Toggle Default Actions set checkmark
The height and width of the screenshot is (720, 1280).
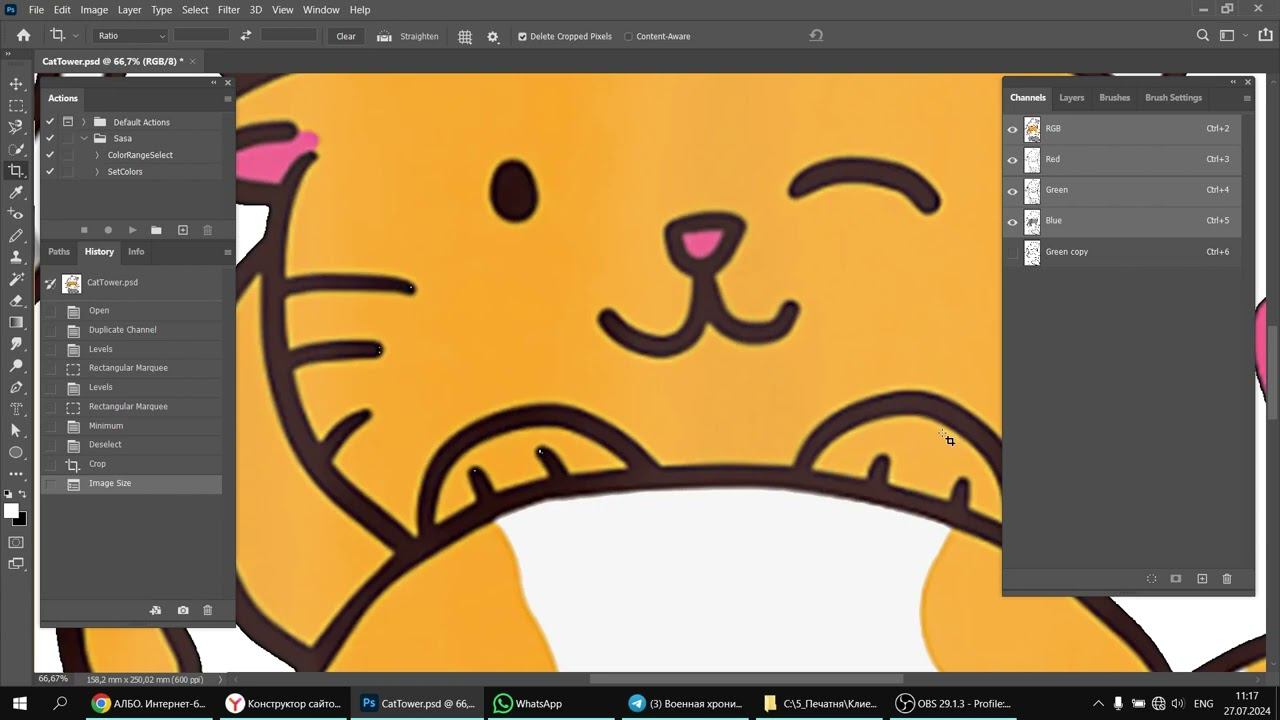[x=50, y=122]
